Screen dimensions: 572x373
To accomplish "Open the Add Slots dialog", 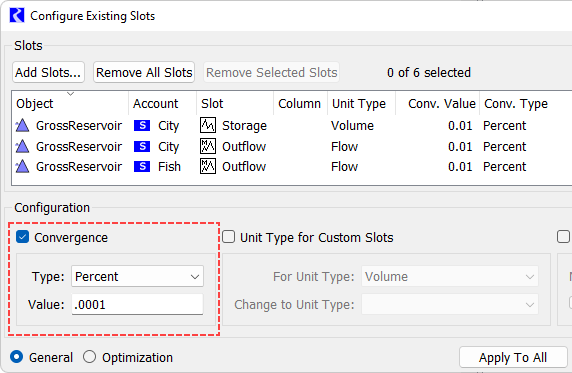I will point(49,72).
